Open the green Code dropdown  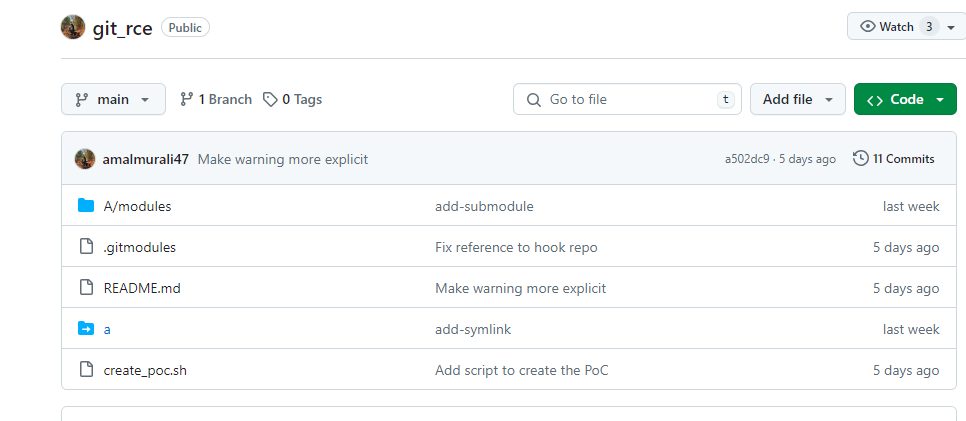[x=905, y=99]
